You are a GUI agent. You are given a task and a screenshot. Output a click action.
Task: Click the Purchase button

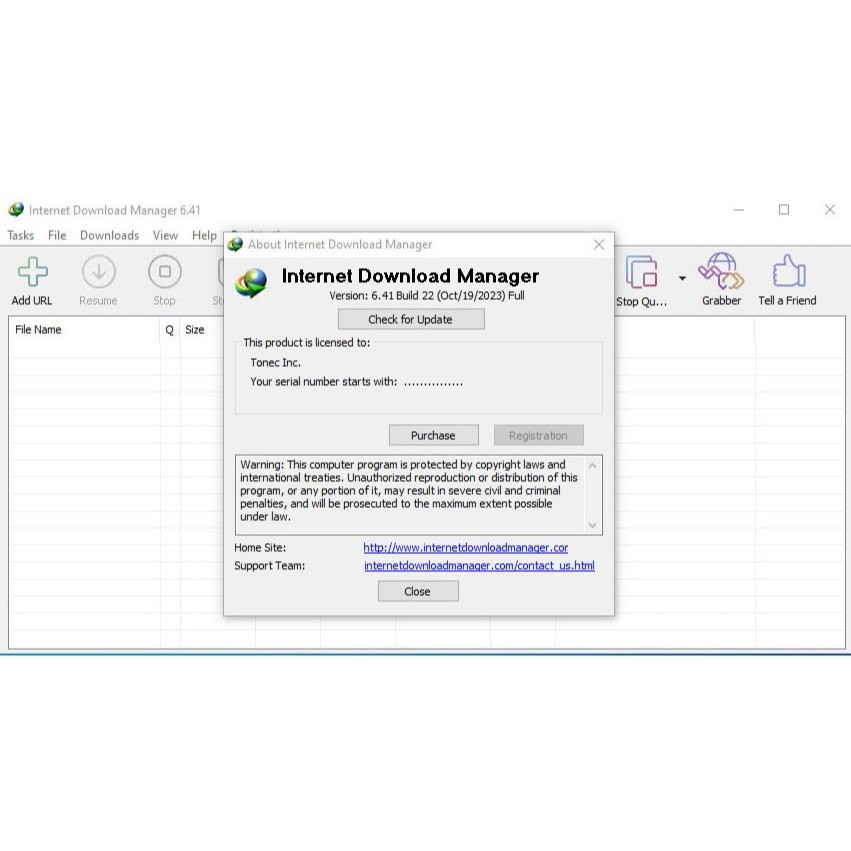point(434,435)
